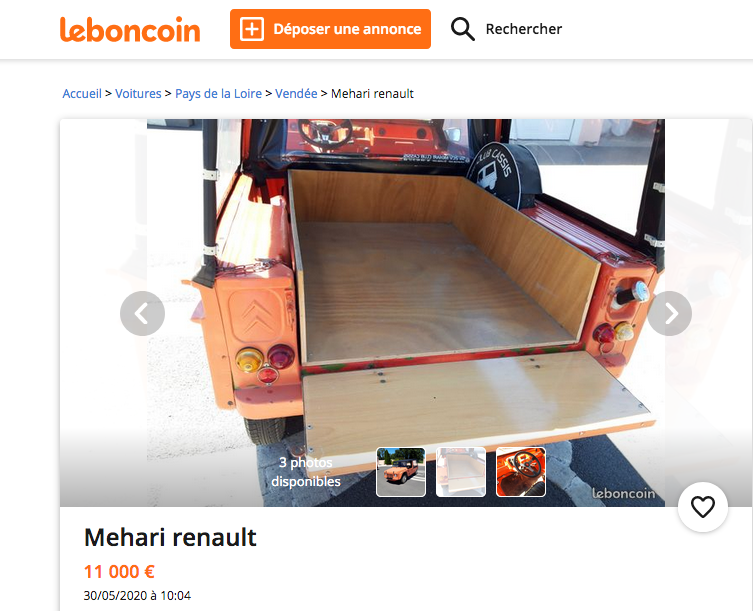Image resolution: width=753 pixels, height=611 pixels.
Task: Show next photo with right arrow
Action: click(670, 313)
